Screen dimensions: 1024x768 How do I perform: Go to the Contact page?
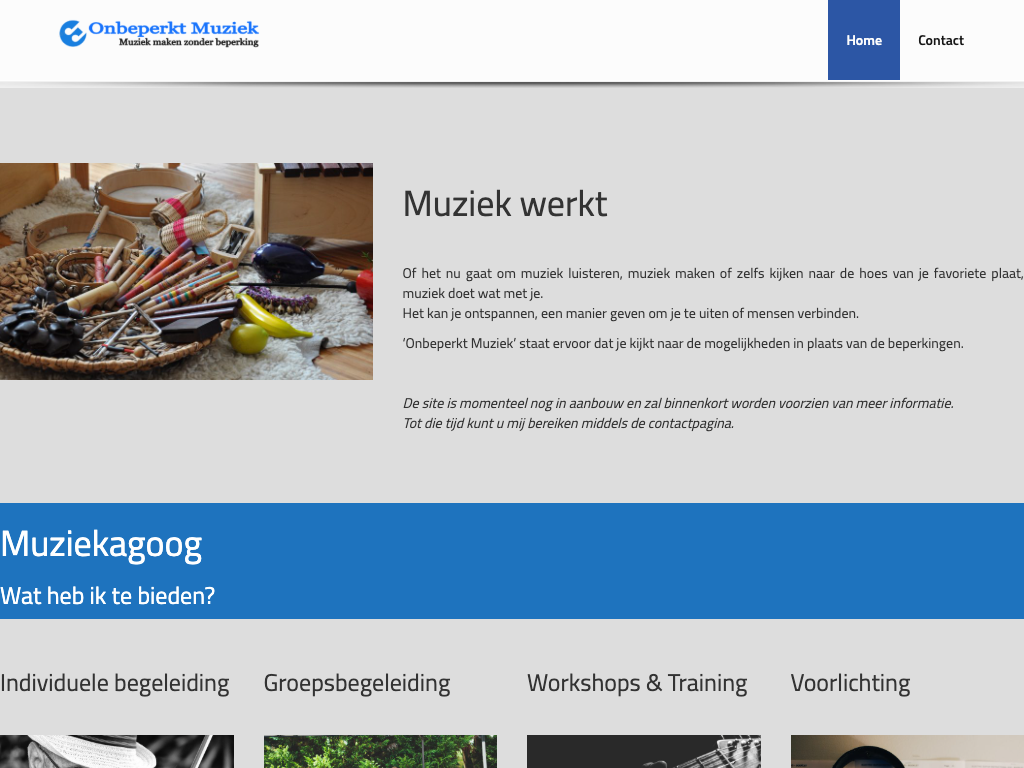click(x=941, y=40)
